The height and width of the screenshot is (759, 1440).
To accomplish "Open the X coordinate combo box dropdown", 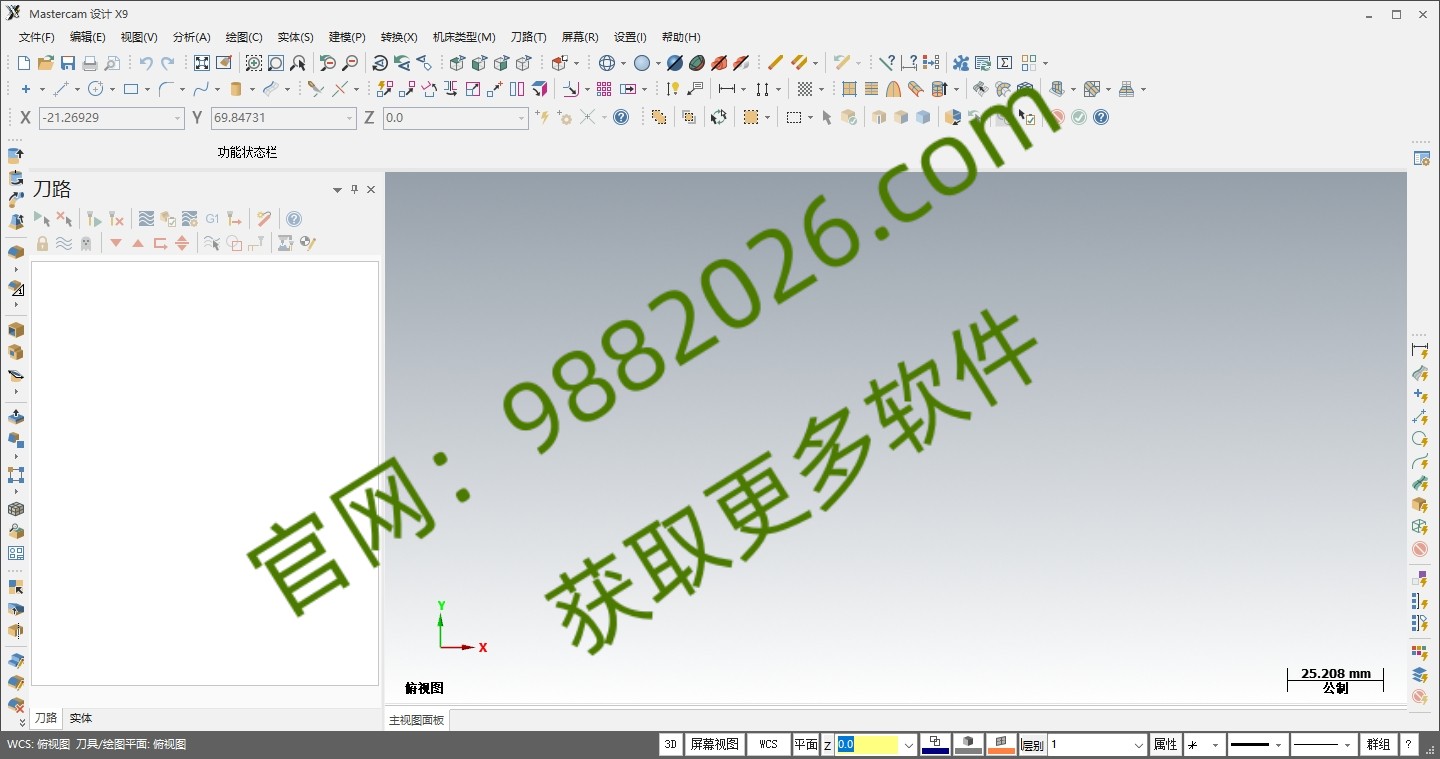I will [x=178, y=118].
